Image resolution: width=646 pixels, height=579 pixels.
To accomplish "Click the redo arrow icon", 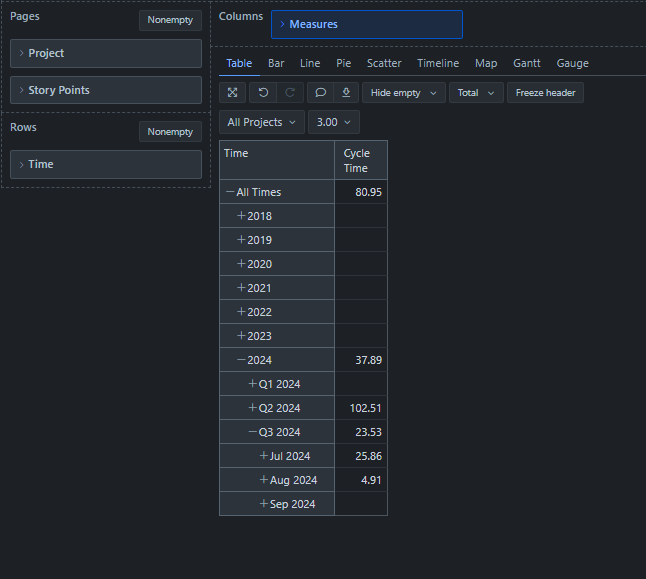I will (290, 93).
